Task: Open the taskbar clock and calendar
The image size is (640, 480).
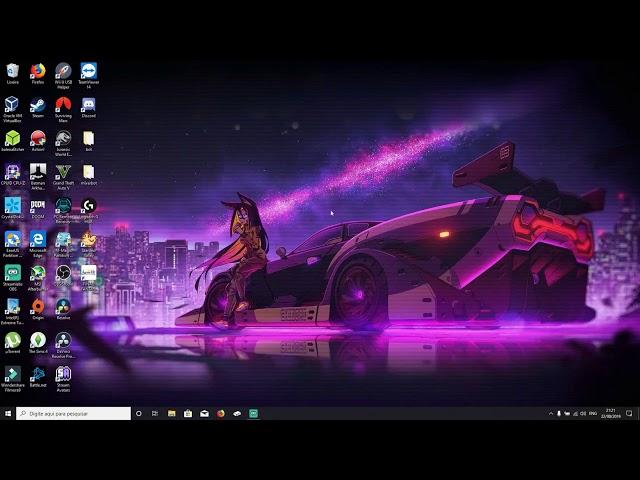Action: [x=611, y=413]
